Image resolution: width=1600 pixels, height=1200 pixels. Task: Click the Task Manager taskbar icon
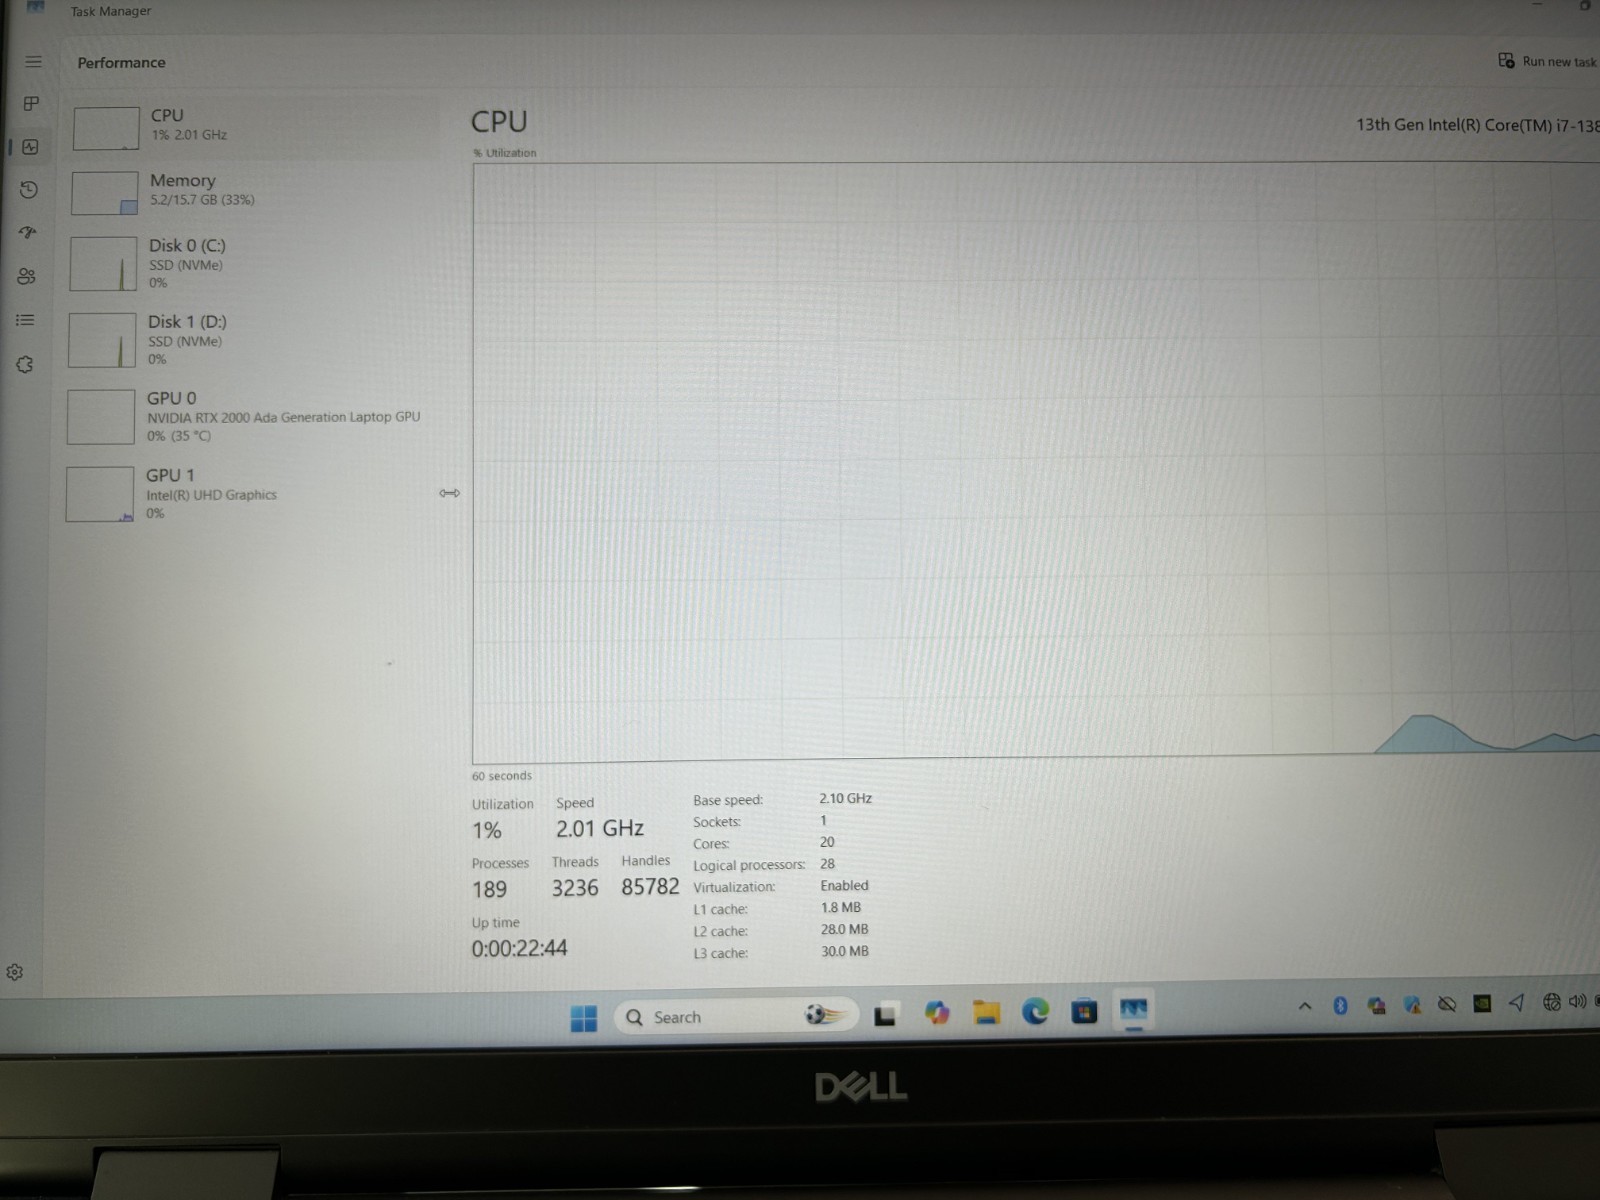[1133, 1009]
